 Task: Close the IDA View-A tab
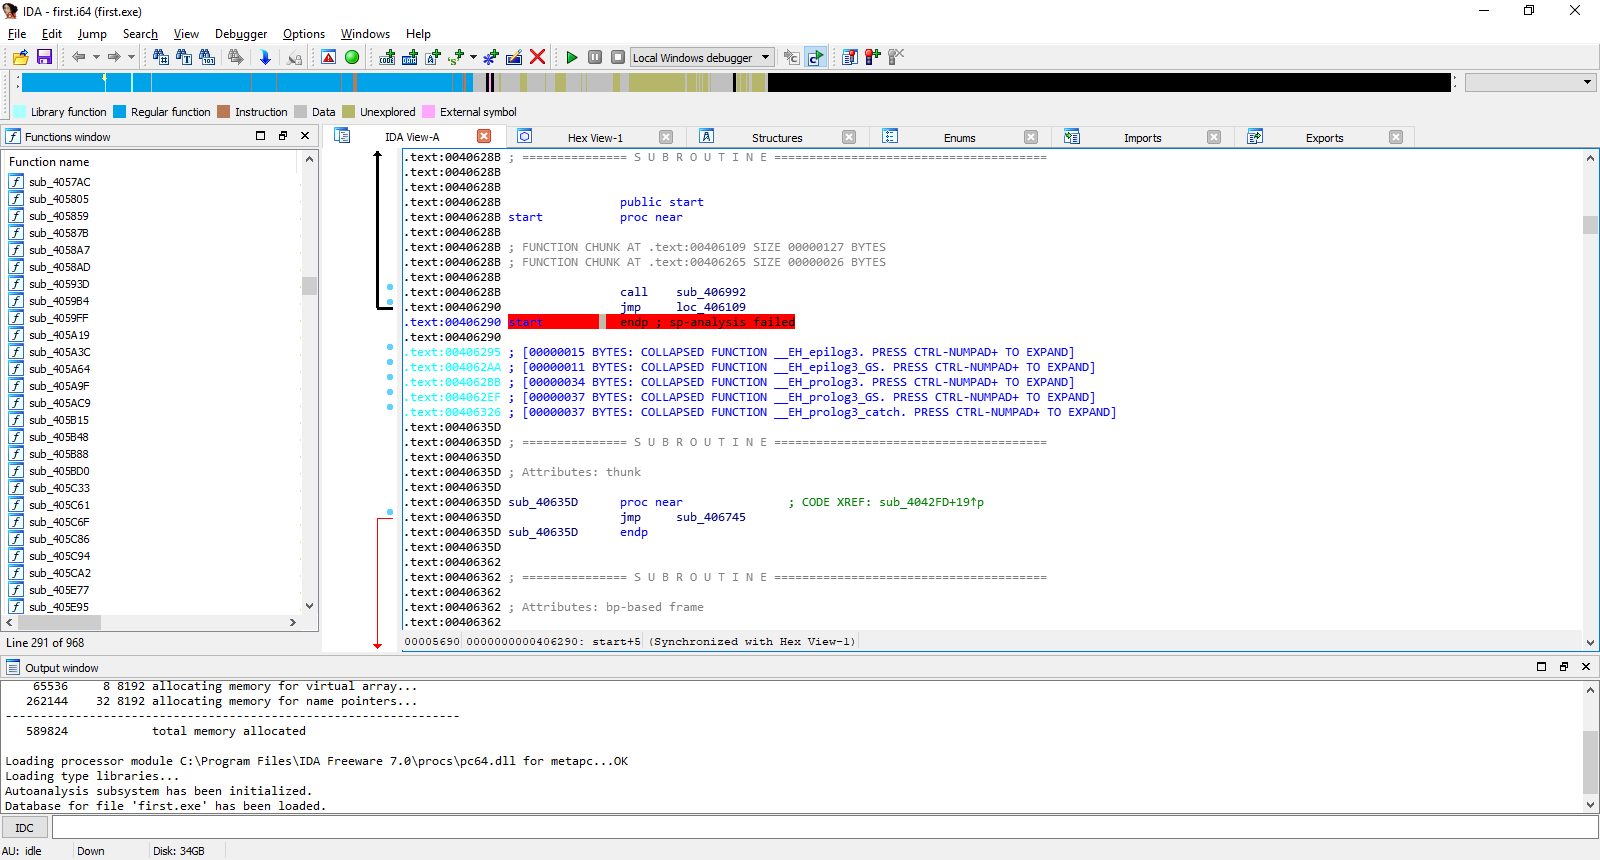click(x=484, y=137)
